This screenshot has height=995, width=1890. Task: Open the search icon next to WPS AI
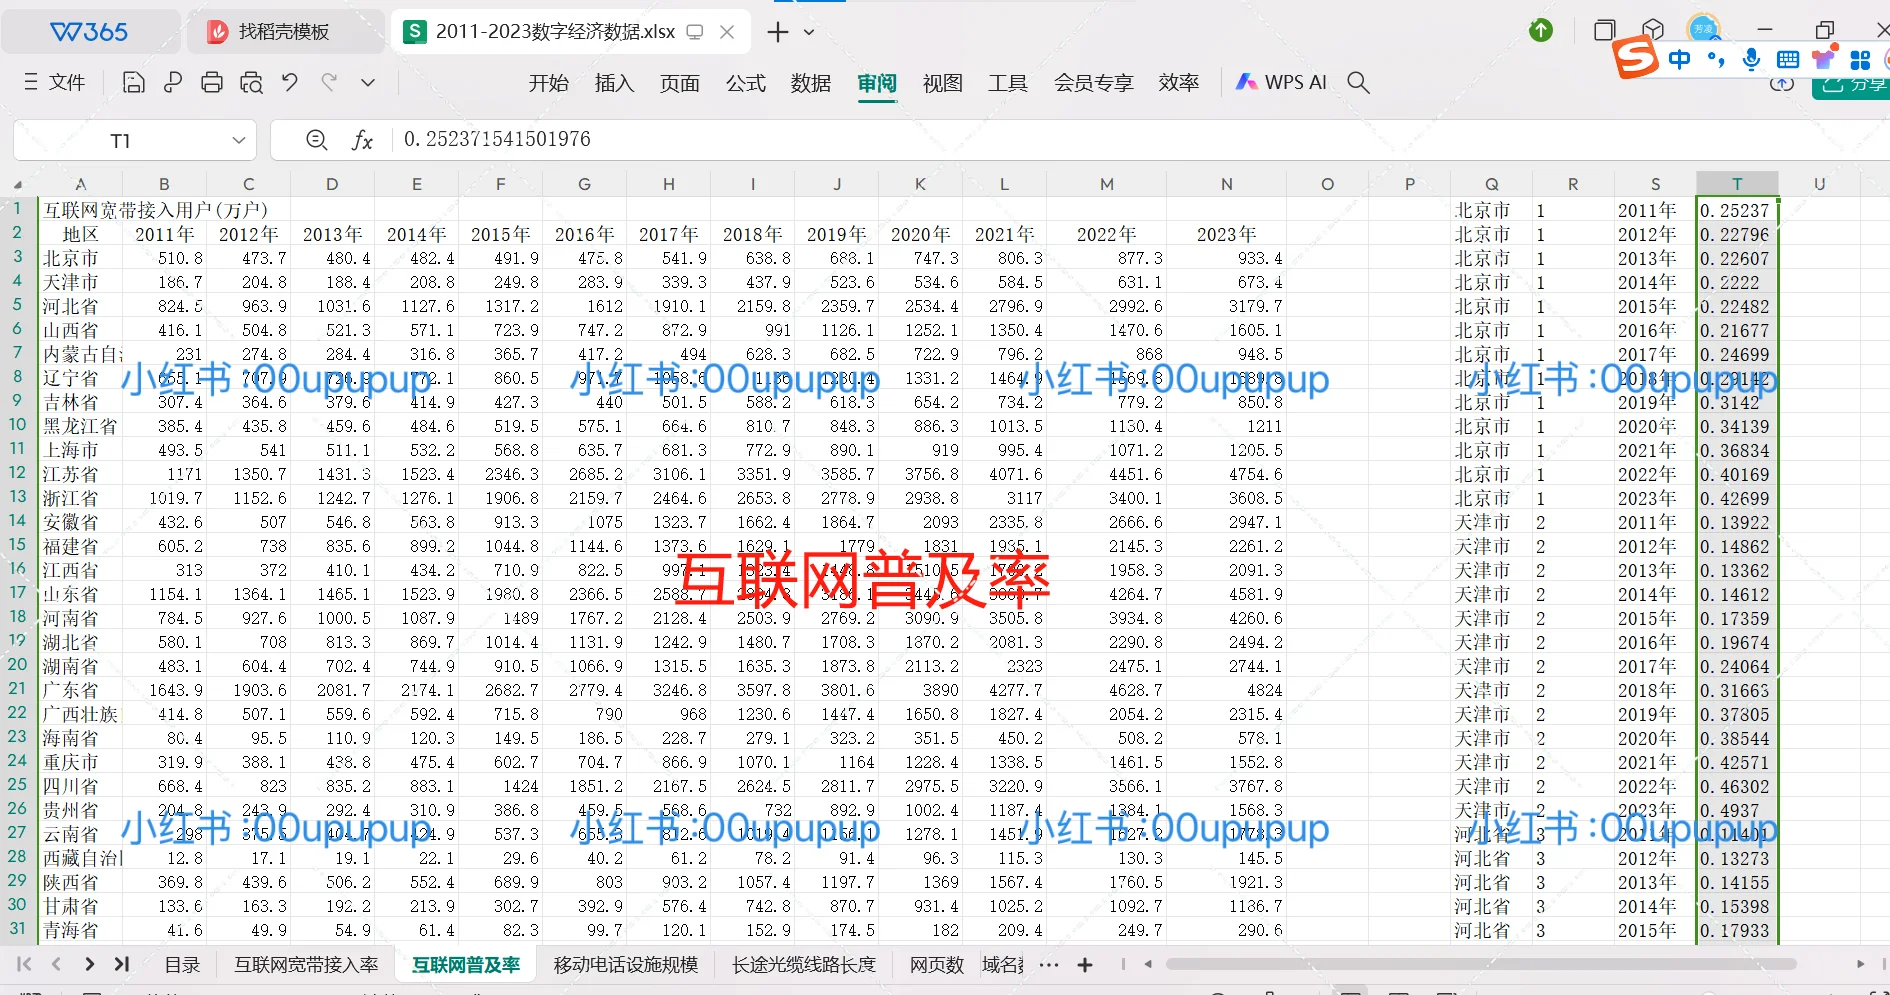[x=1358, y=82]
